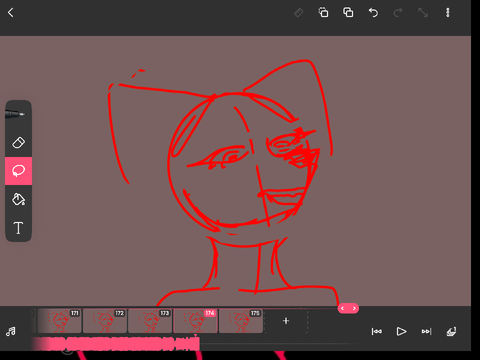This screenshot has height=360, width=480.
Task: Select the Lasso tool
Action: click(x=18, y=171)
